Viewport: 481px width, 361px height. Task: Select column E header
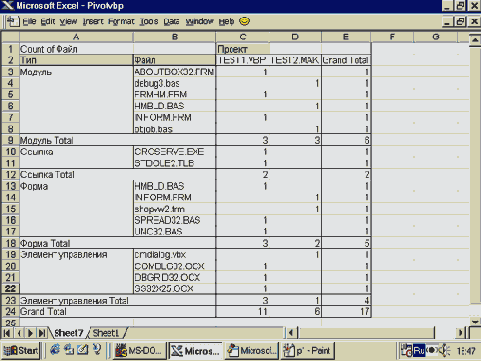coord(346,37)
